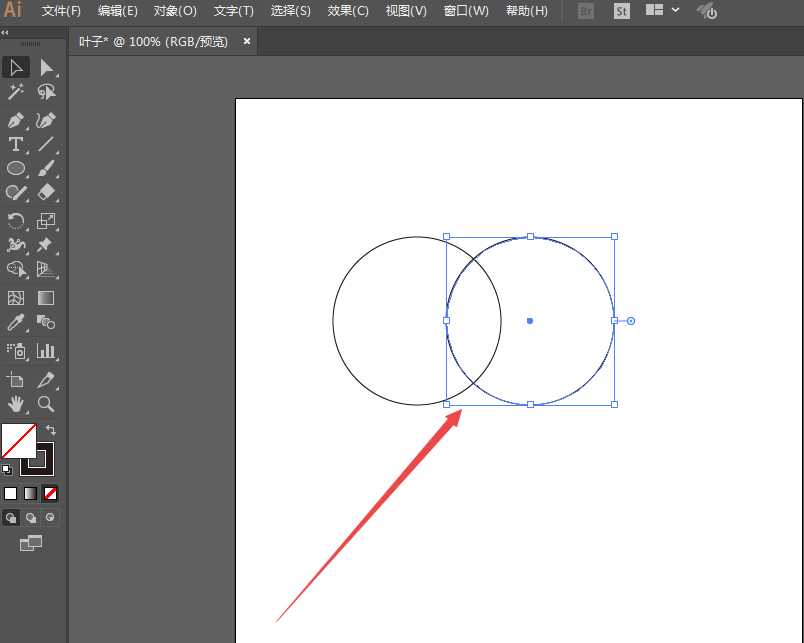
Task: Apply None fill using the slashed swatch
Action: tap(48, 493)
